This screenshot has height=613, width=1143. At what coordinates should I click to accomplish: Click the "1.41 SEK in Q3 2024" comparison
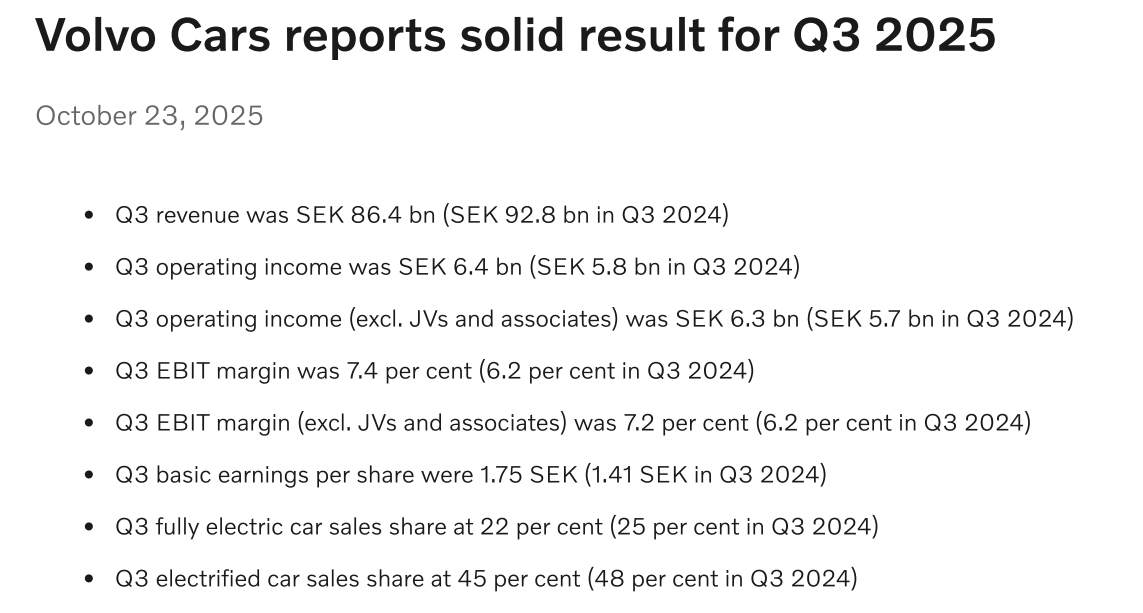(x=705, y=475)
